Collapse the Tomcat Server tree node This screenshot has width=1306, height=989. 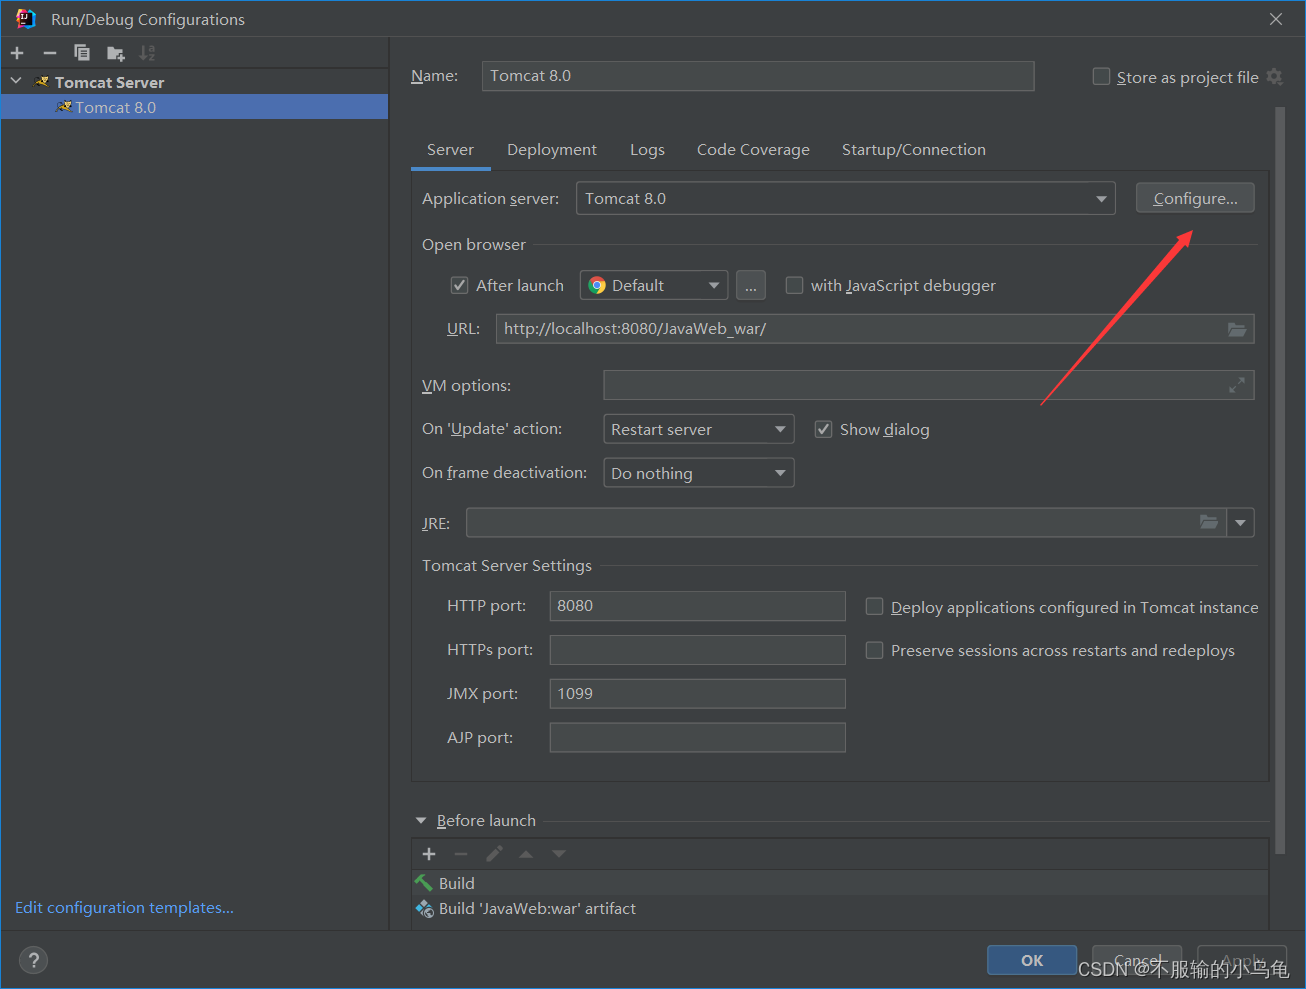pos(16,81)
